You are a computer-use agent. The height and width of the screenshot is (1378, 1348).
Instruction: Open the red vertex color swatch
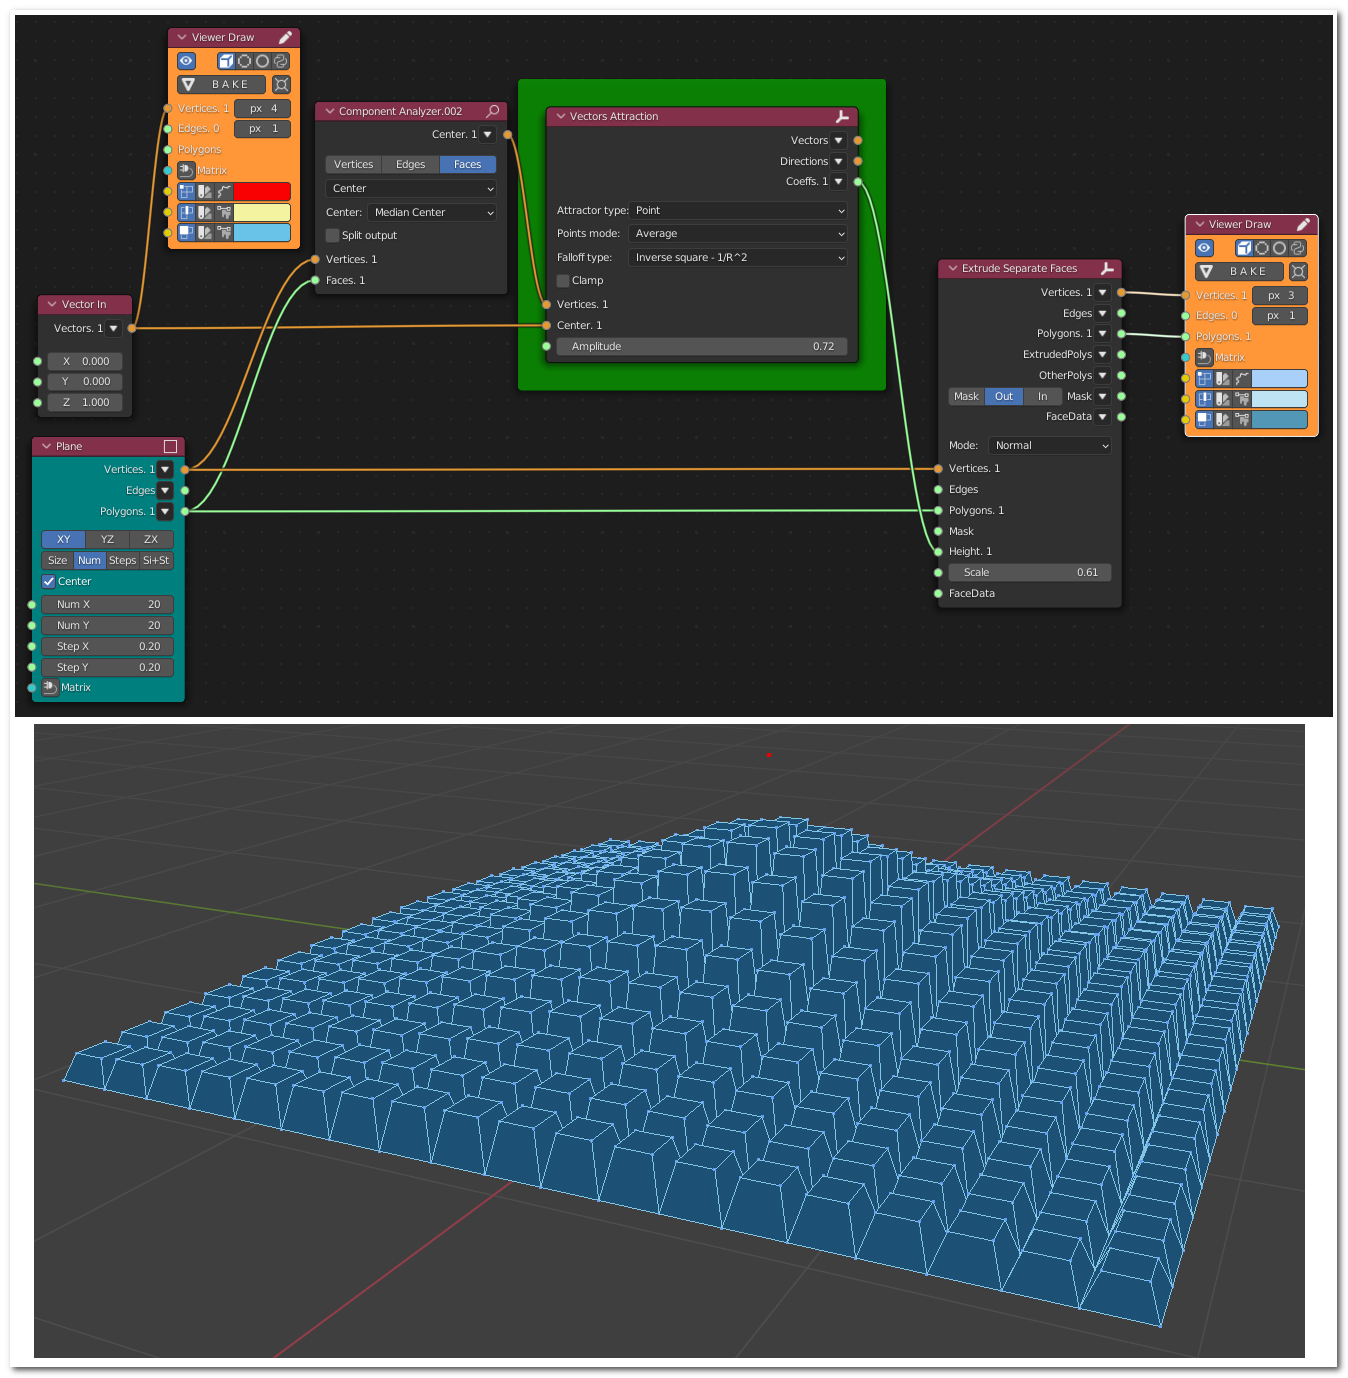[x=262, y=191]
